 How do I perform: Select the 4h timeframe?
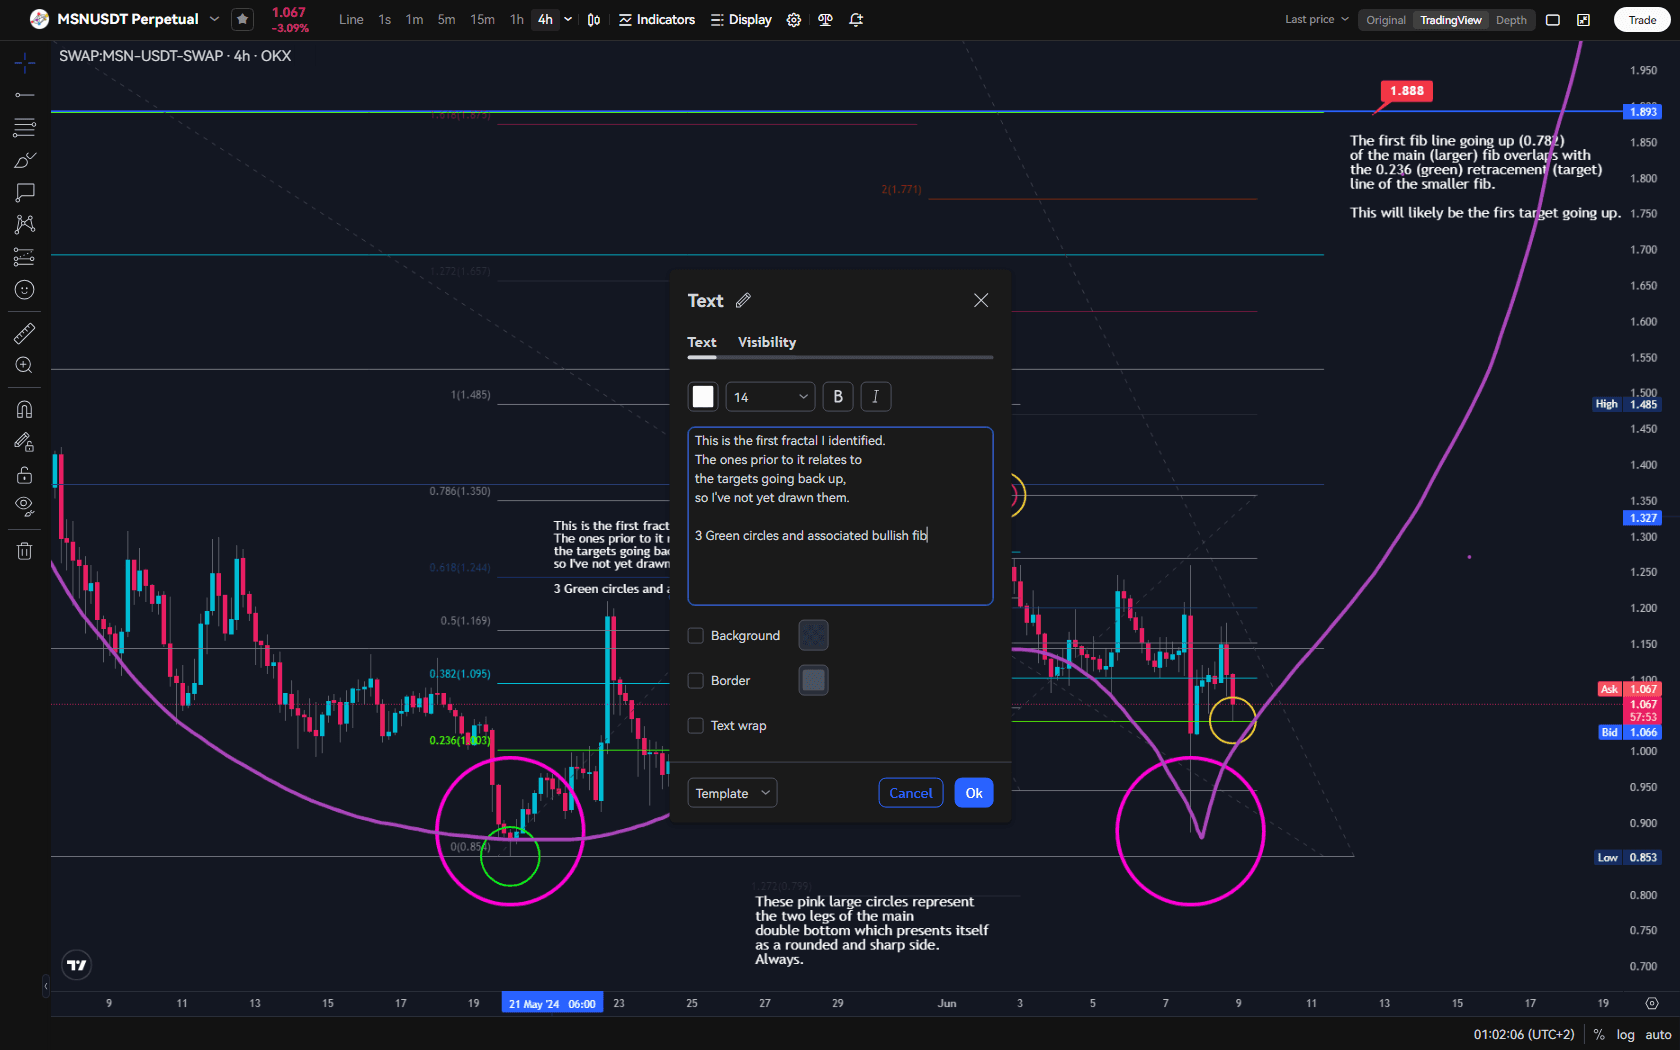point(545,20)
